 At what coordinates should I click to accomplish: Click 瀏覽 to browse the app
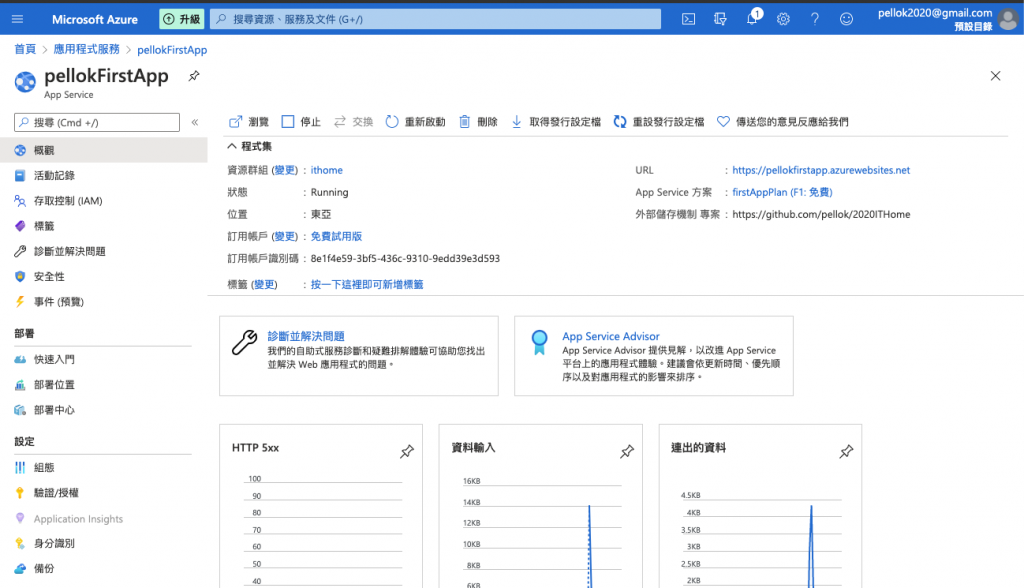tap(249, 122)
